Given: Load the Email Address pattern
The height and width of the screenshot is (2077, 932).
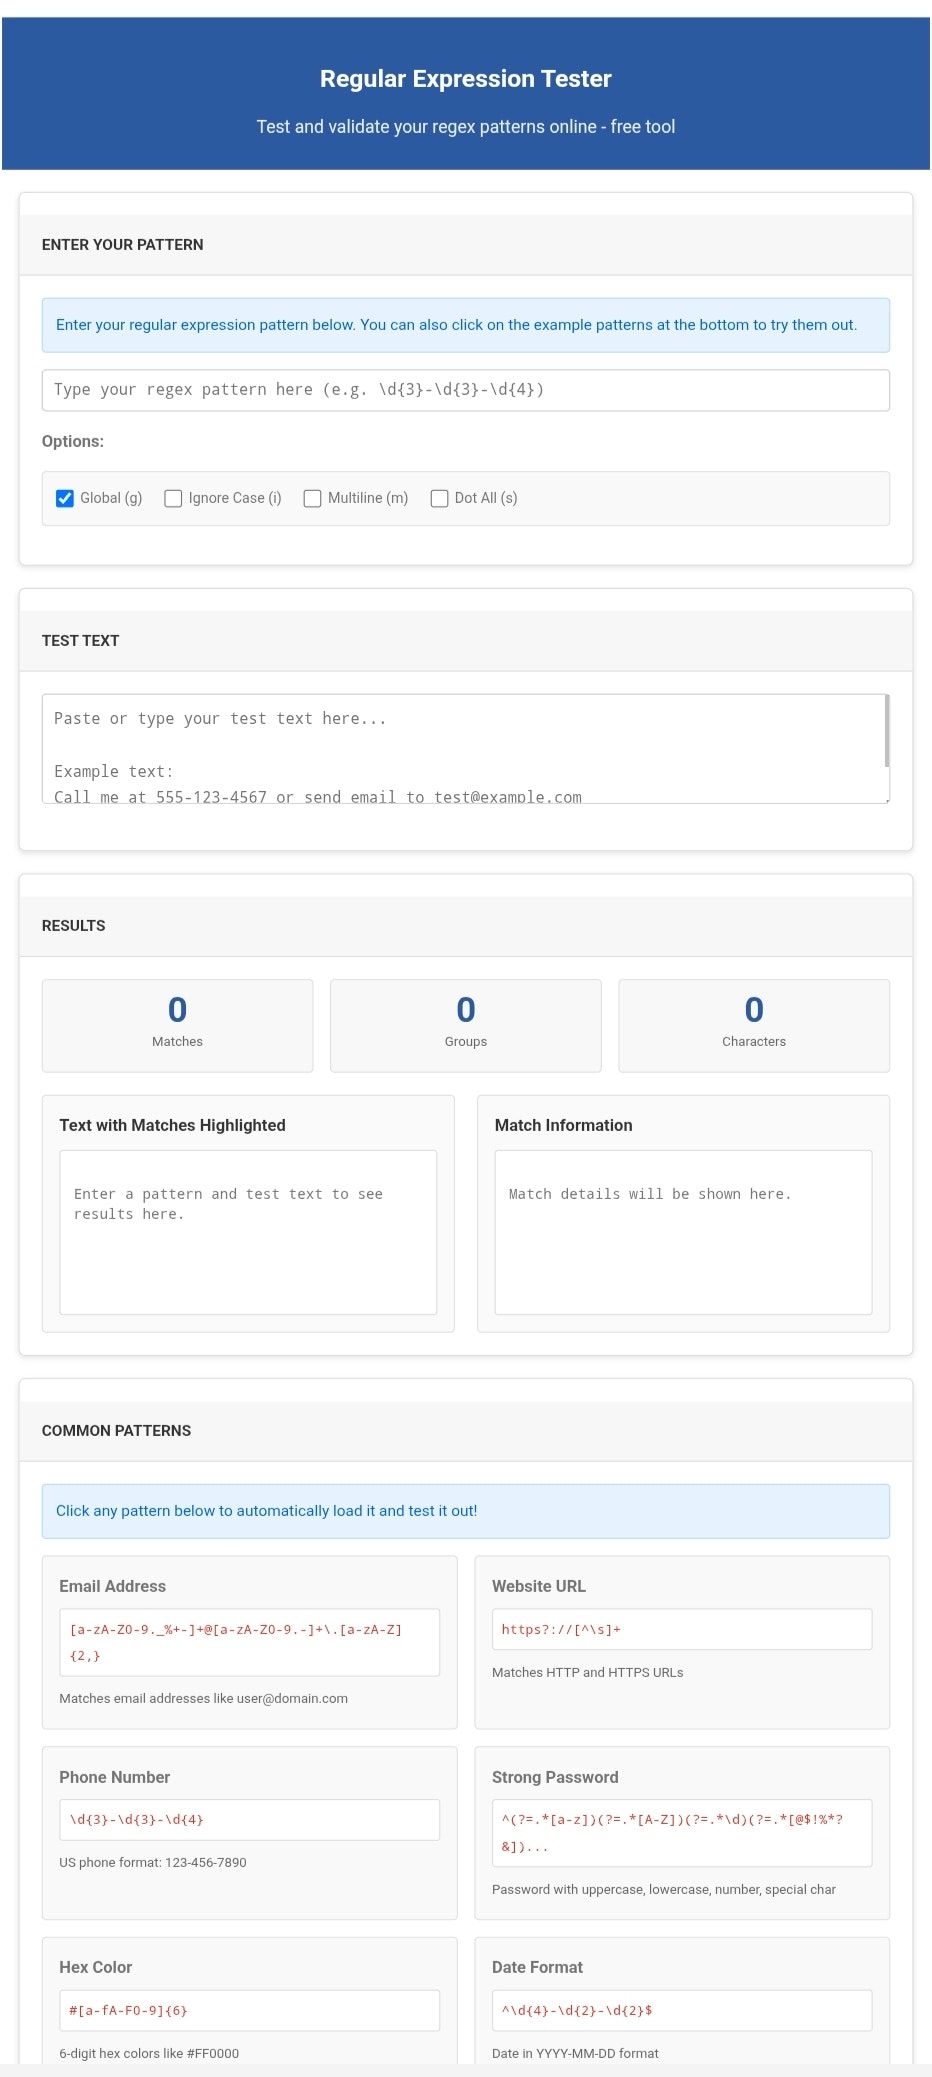Looking at the screenshot, I should [249, 1642].
